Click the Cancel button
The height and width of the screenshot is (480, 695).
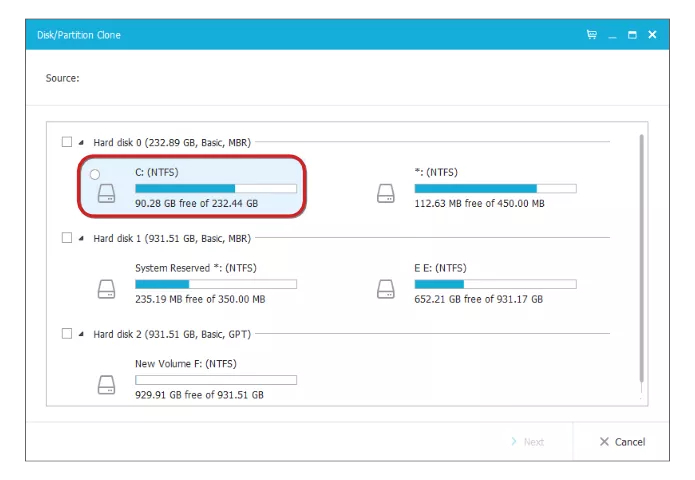tap(622, 442)
